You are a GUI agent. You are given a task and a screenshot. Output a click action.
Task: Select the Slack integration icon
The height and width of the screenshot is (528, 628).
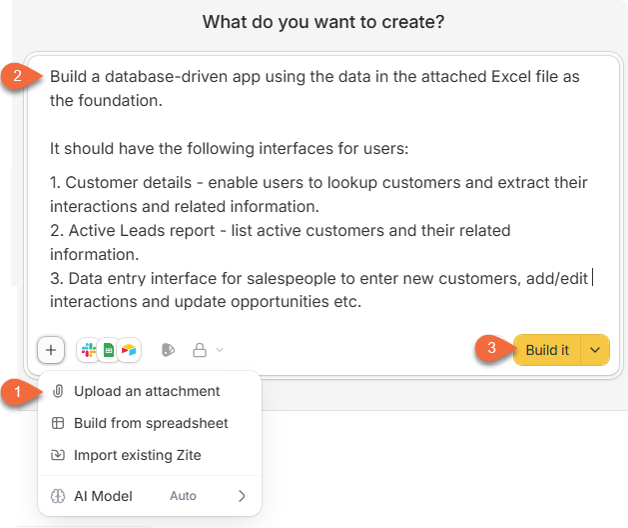pos(88,350)
